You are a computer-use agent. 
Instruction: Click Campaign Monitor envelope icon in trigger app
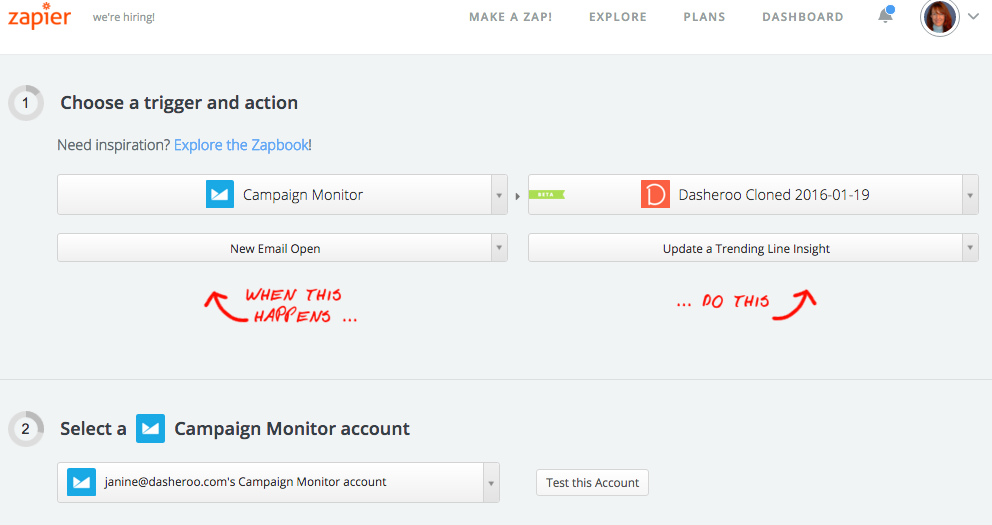pos(220,194)
